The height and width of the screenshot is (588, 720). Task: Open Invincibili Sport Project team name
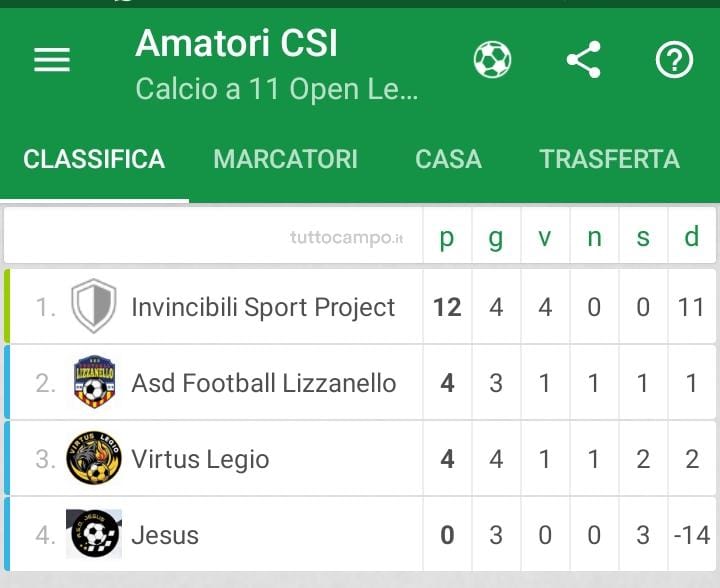coord(263,307)
